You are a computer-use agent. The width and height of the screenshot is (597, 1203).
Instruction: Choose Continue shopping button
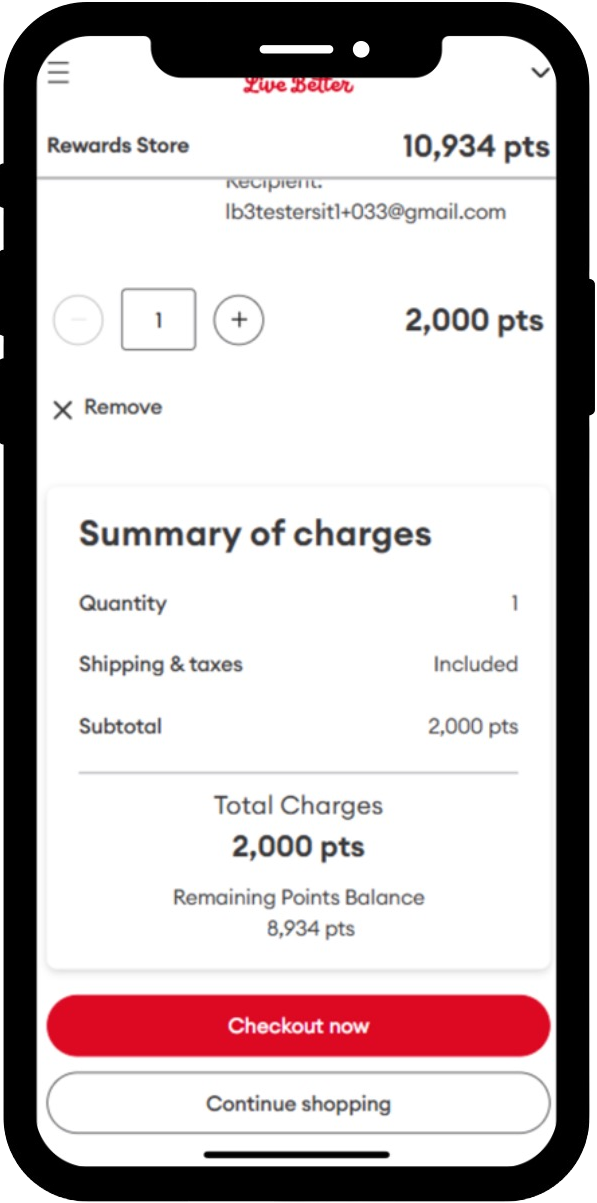[x=298, y=1105]
